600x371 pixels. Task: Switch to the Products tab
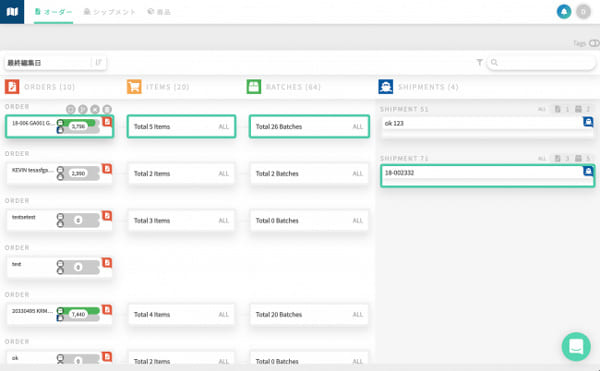coord(159,12)
